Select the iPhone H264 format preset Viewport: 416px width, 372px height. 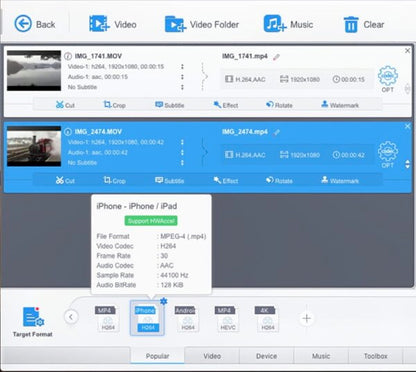(x=147, y=319)
